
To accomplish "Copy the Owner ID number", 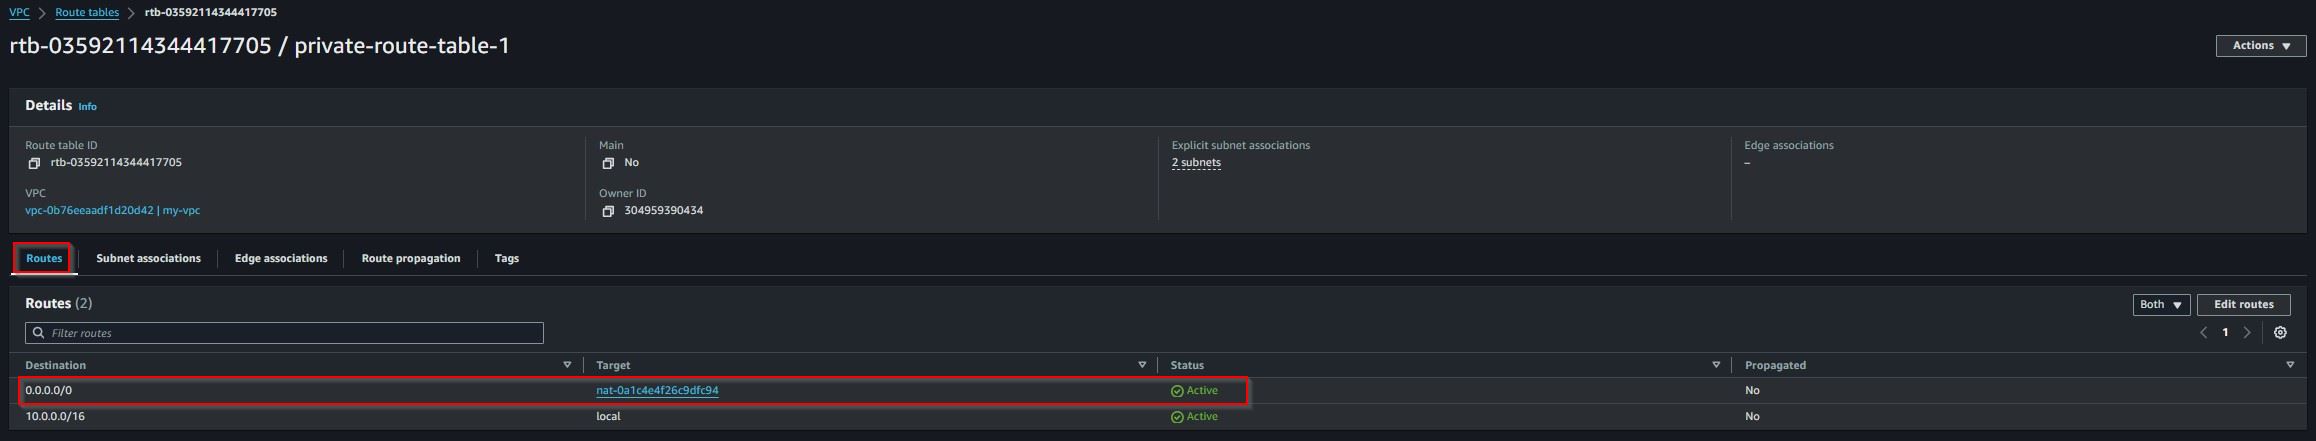I will pyautogui.click(x=608, y=211).
